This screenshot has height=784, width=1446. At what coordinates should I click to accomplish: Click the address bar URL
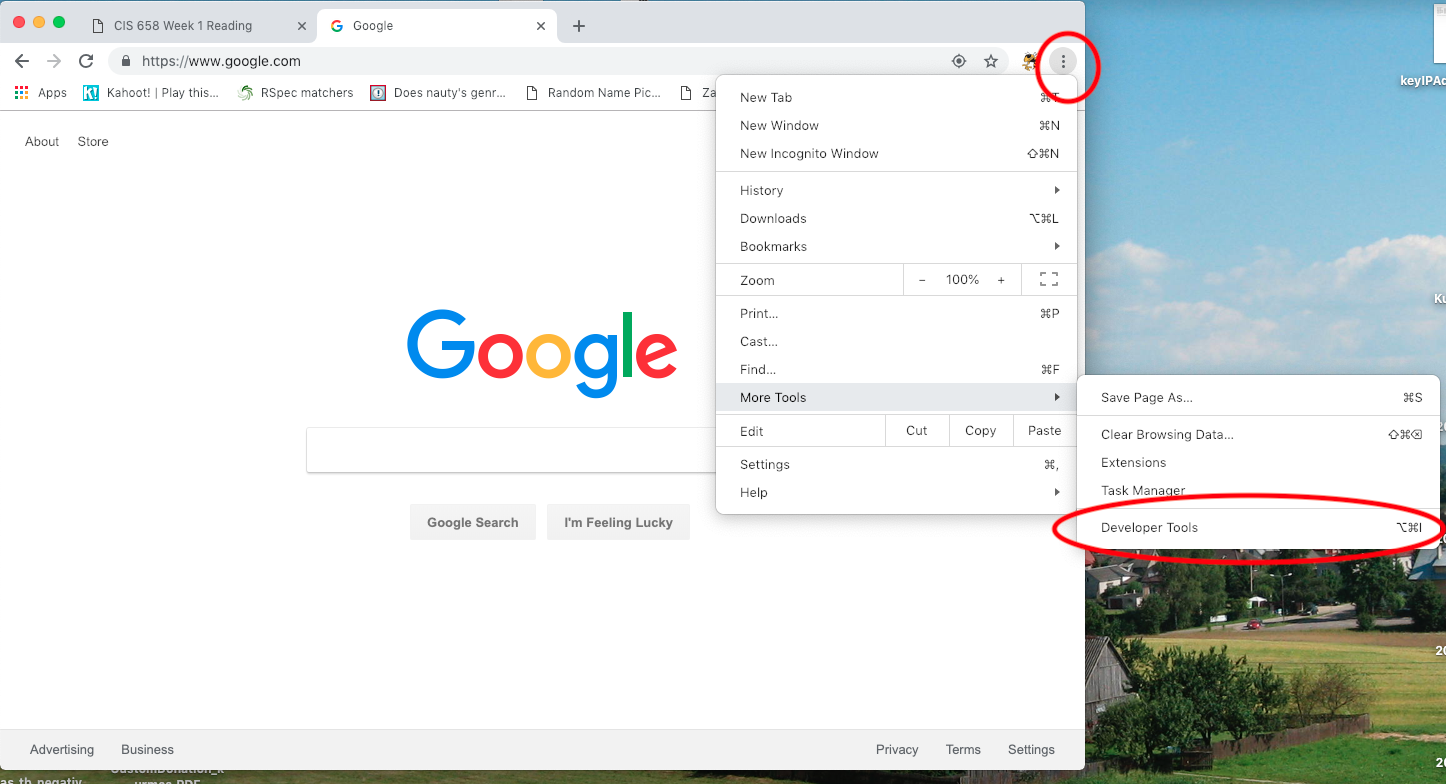(x=221, y=61)
